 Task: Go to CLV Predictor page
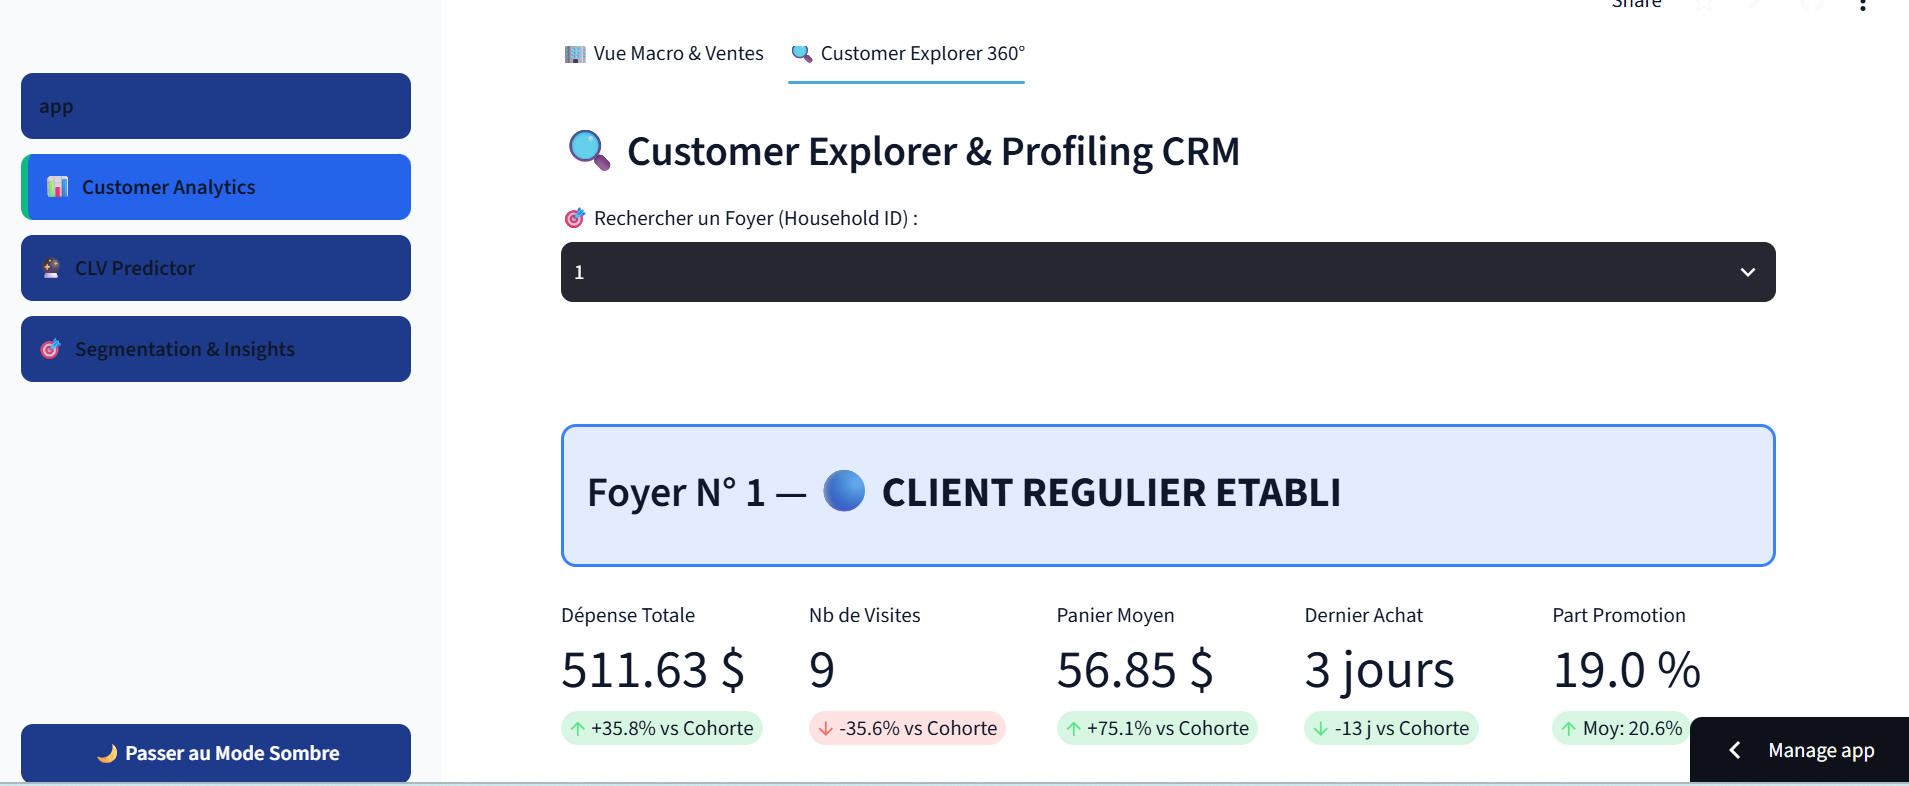pyautogui.click(x=216, y=268)
